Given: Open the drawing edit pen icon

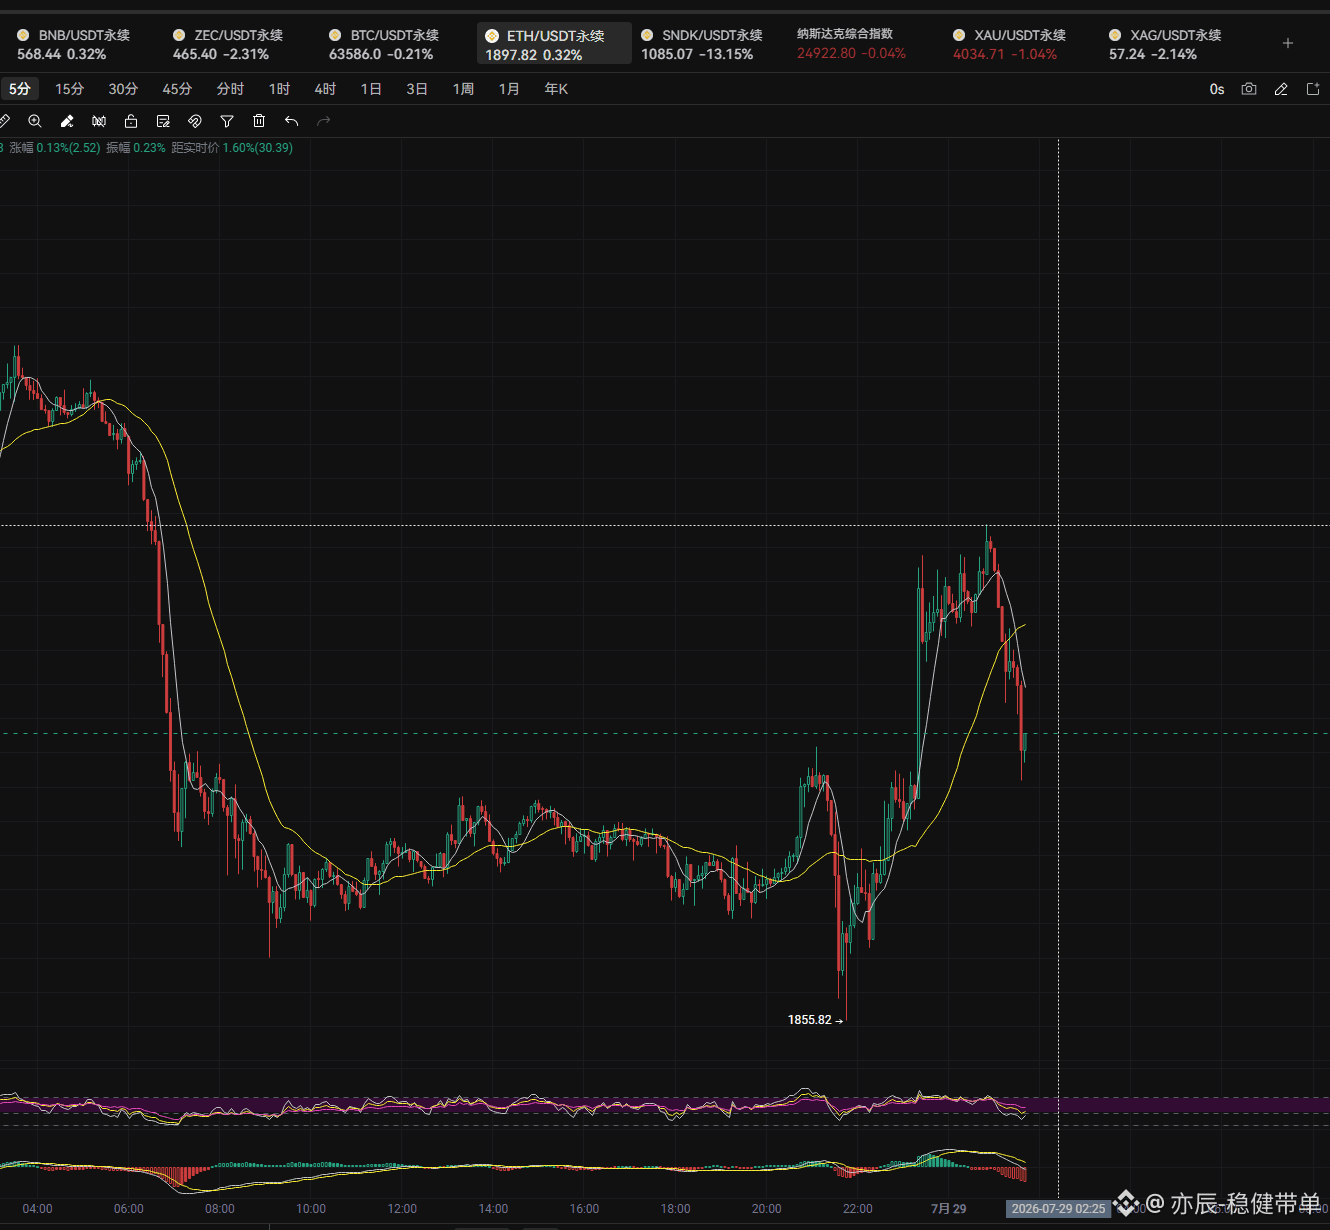Looking at the screenshot, I should point(1281,89).
